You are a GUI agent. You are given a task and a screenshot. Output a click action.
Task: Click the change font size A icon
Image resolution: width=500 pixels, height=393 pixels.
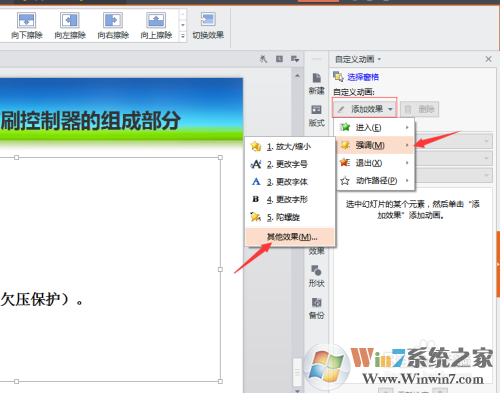[256, 164]
